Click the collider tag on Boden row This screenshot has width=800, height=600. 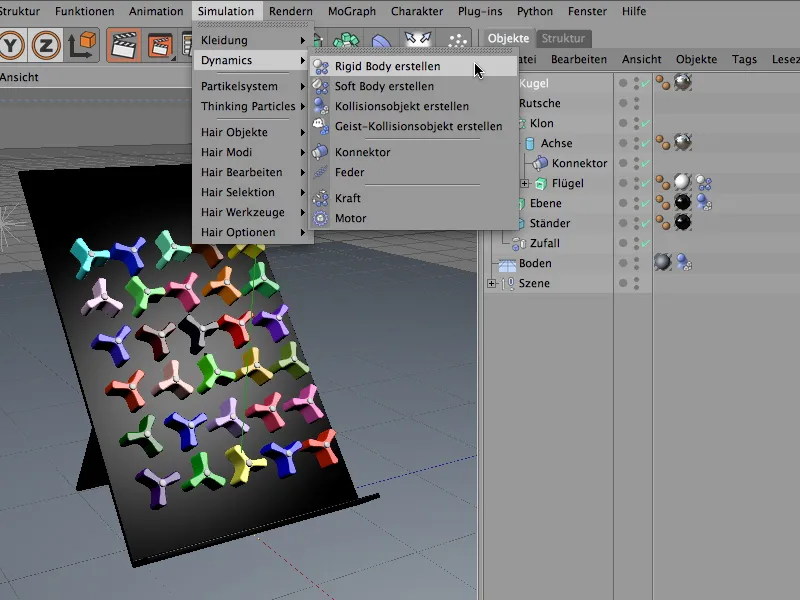[684, 263]
